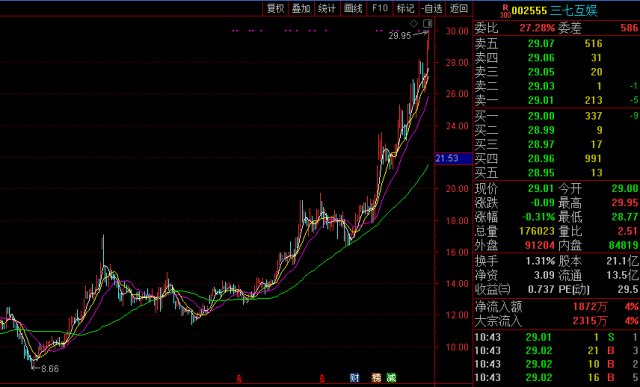Click the 10:43 trade tick with volume 21
The height and width of the screenshot is (387, 640).
(556, 351)
